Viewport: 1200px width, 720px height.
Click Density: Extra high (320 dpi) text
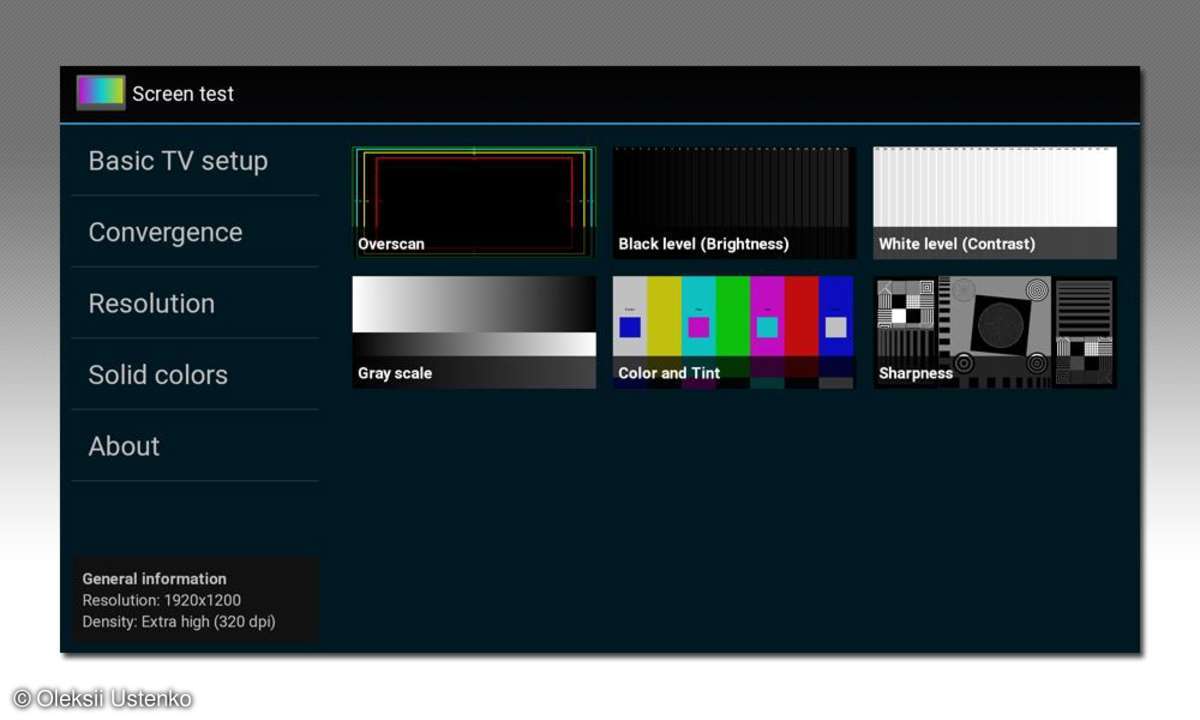click(178, 622)
